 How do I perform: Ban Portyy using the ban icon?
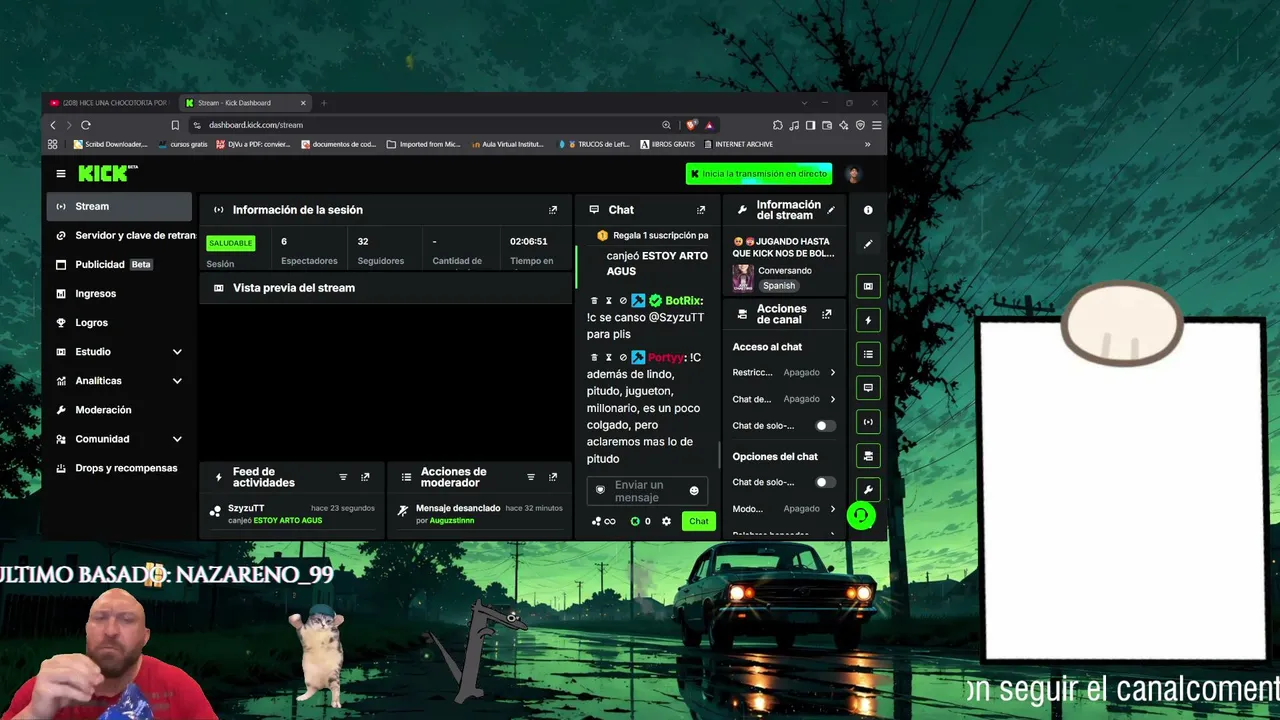(623, 357)
